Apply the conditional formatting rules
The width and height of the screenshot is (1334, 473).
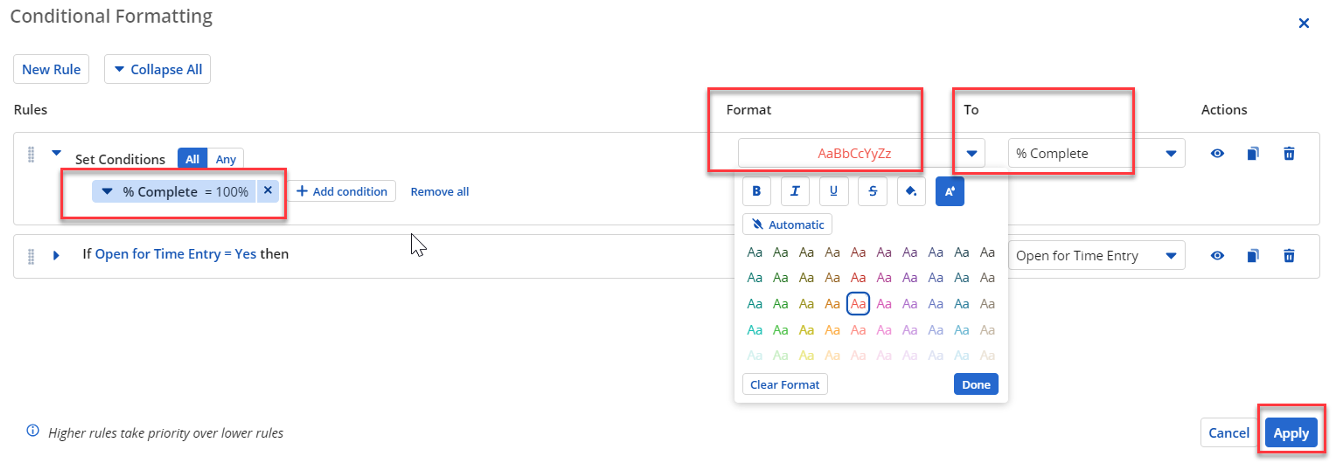1291,432
